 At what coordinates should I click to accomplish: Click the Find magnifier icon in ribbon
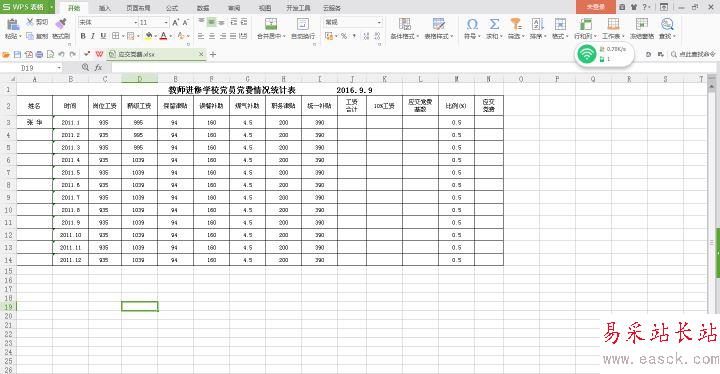(x=667, y=24)
